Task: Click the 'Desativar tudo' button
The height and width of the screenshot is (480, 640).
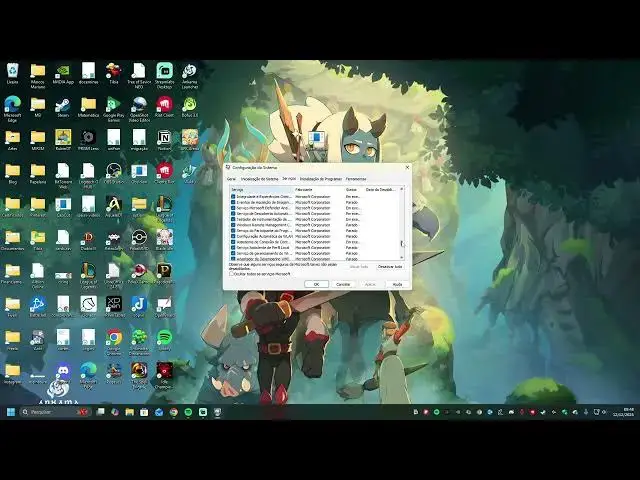Action: tap(390, 267)
